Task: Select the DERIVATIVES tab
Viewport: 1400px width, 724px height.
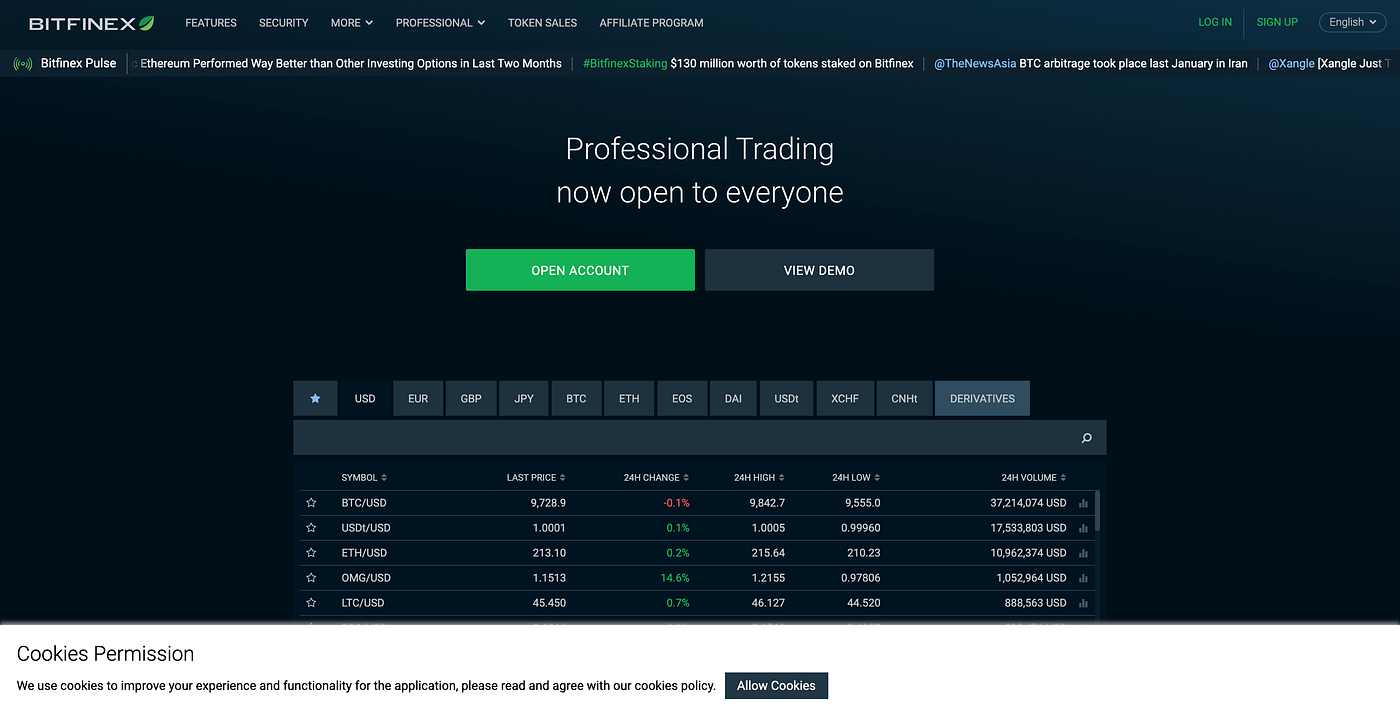Action: [x=982, y=398]
